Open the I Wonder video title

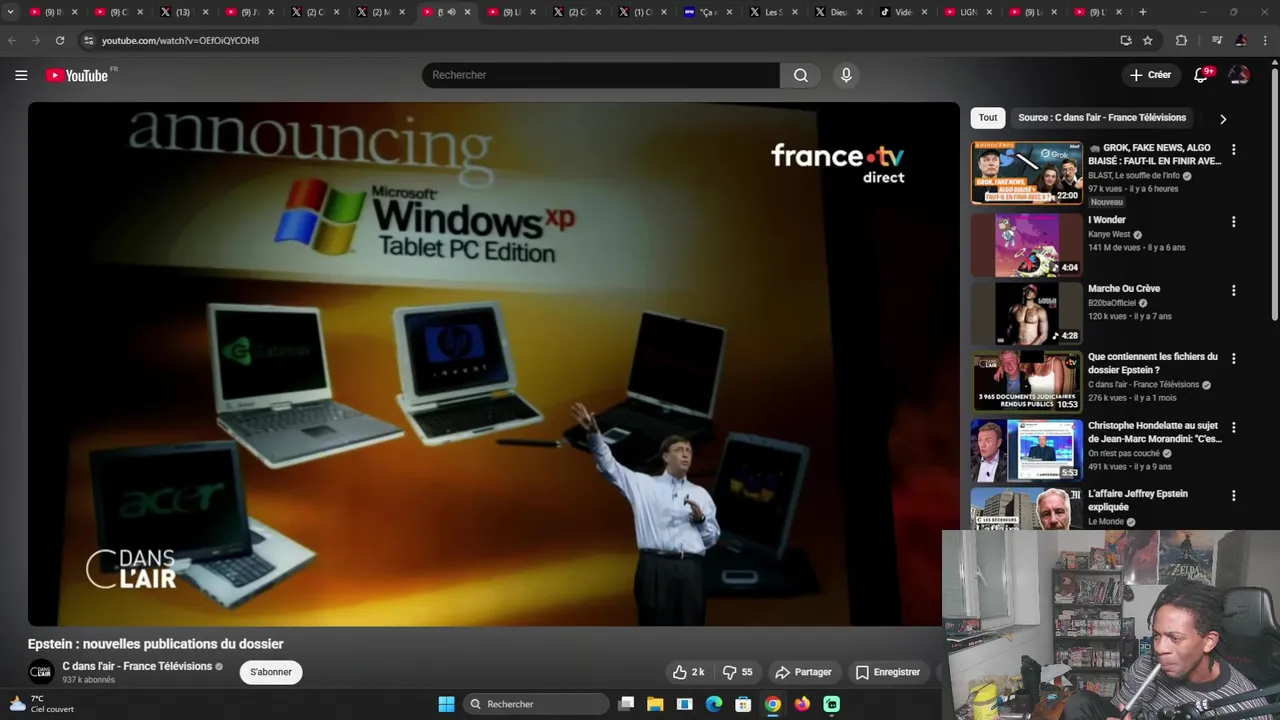pyautogui.click(x=1107, y=220)
